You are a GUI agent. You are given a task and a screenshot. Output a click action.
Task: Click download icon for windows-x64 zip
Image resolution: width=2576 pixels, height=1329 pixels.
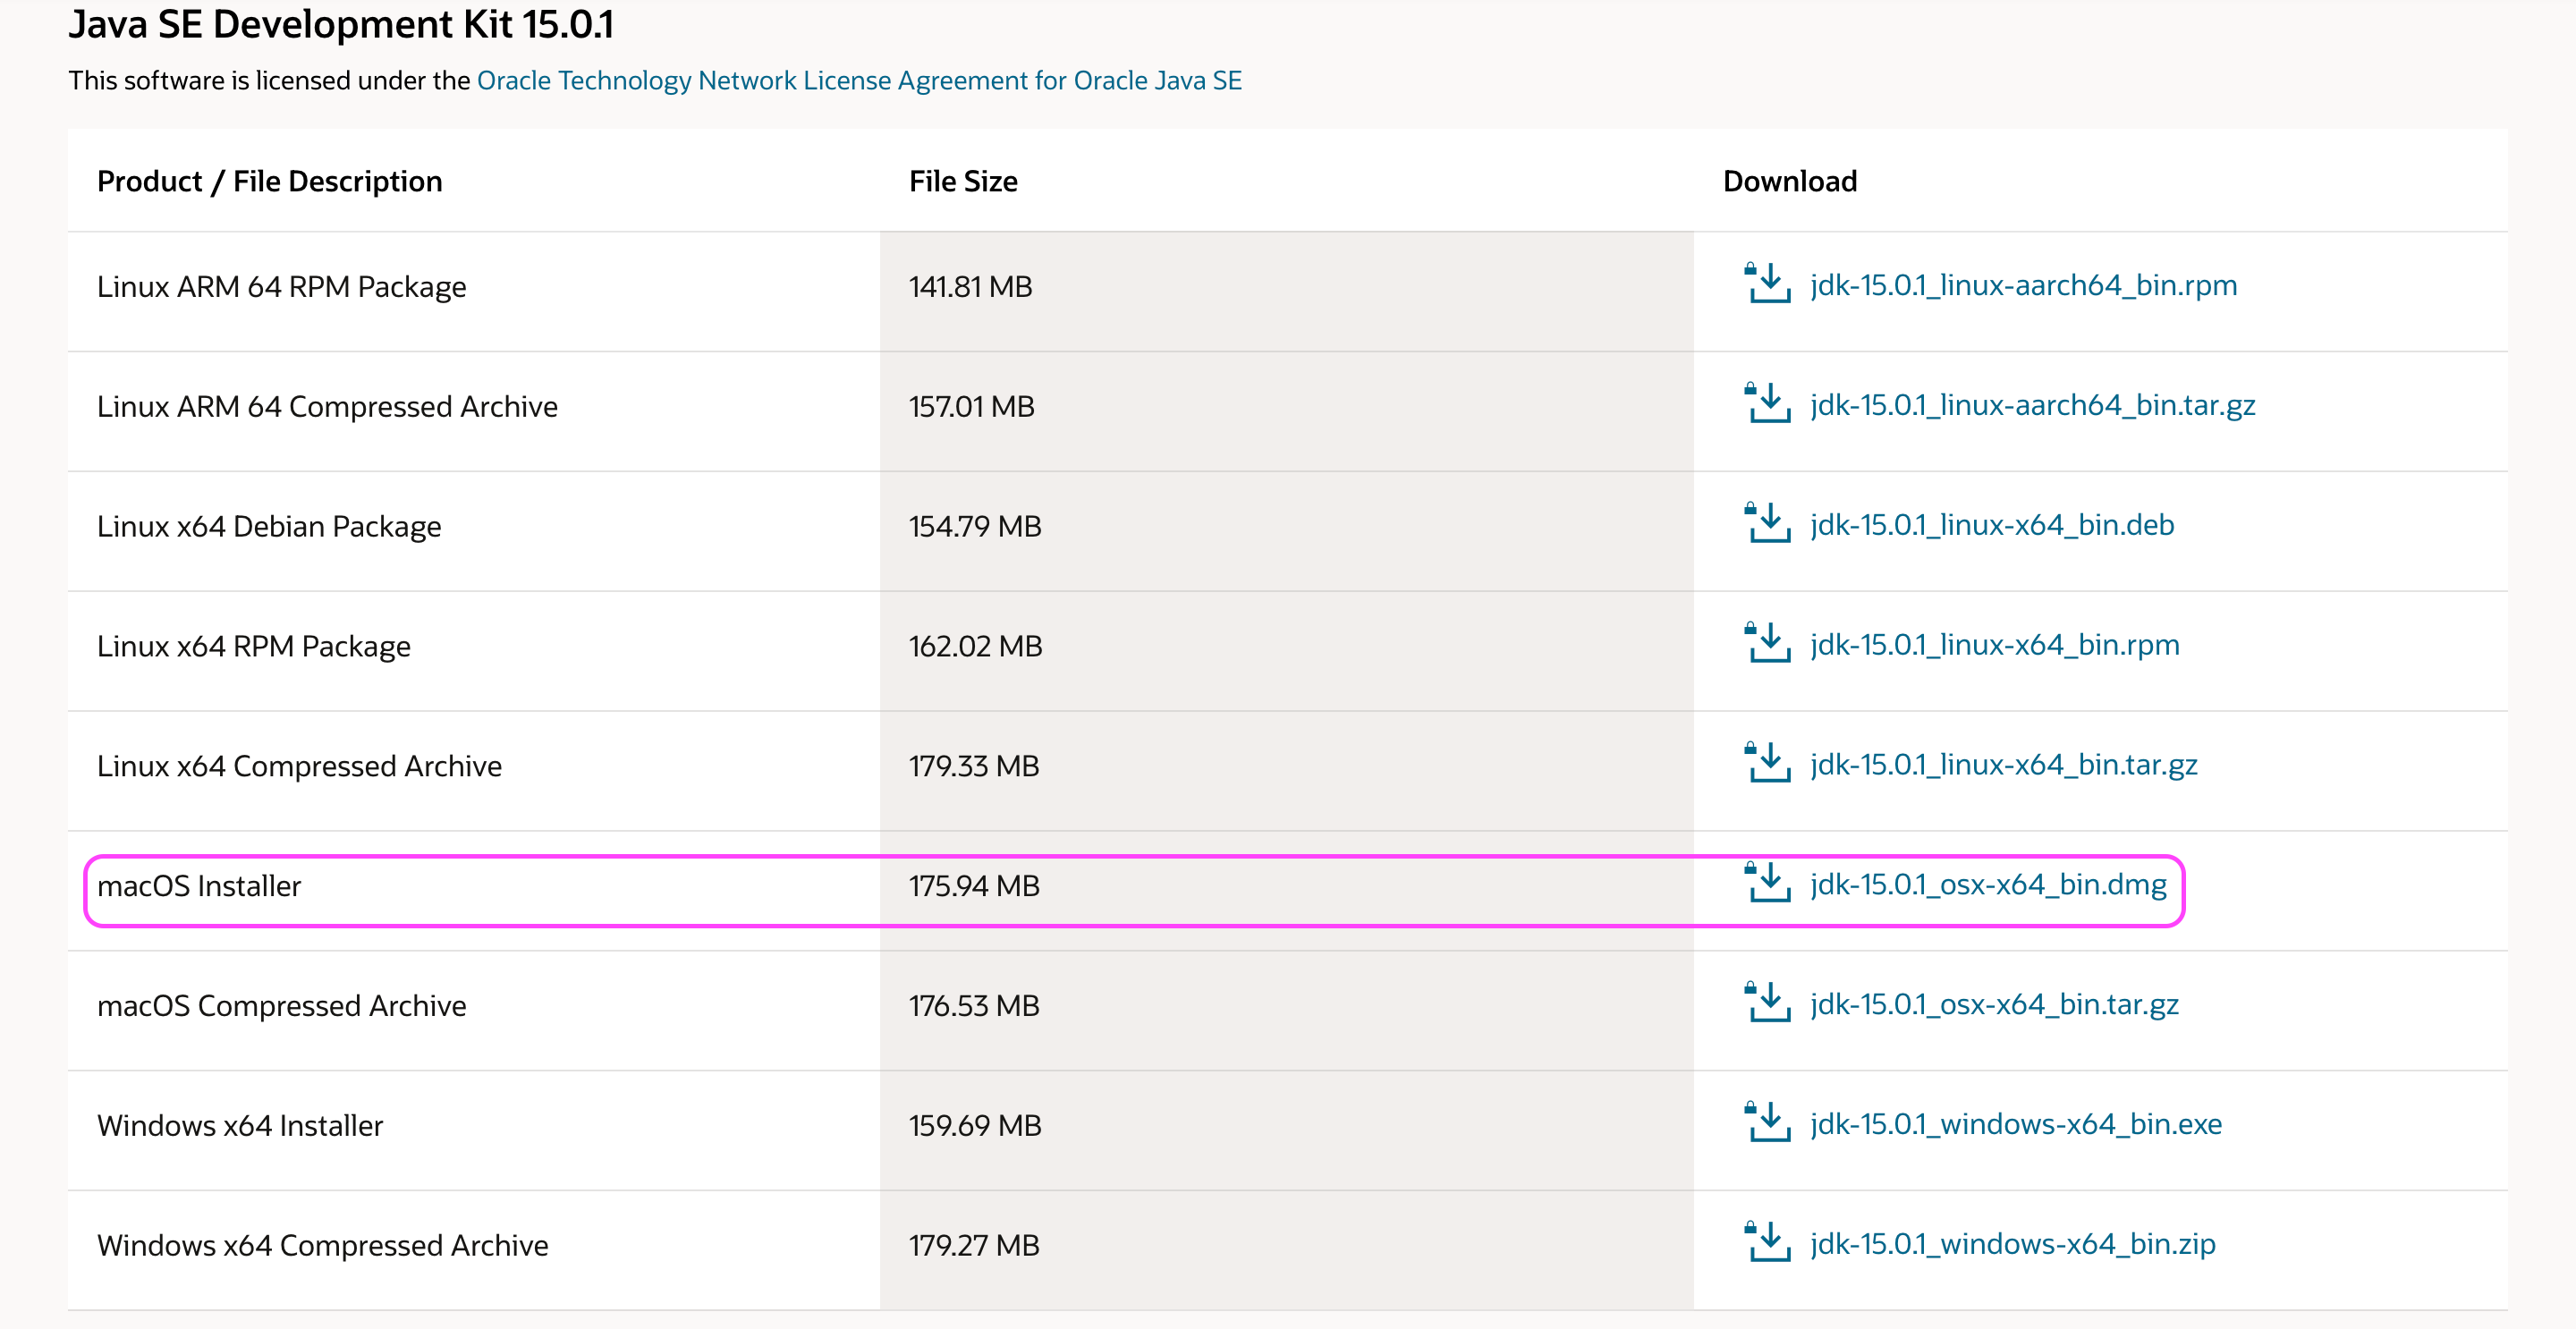[x=1767, y=1243]
